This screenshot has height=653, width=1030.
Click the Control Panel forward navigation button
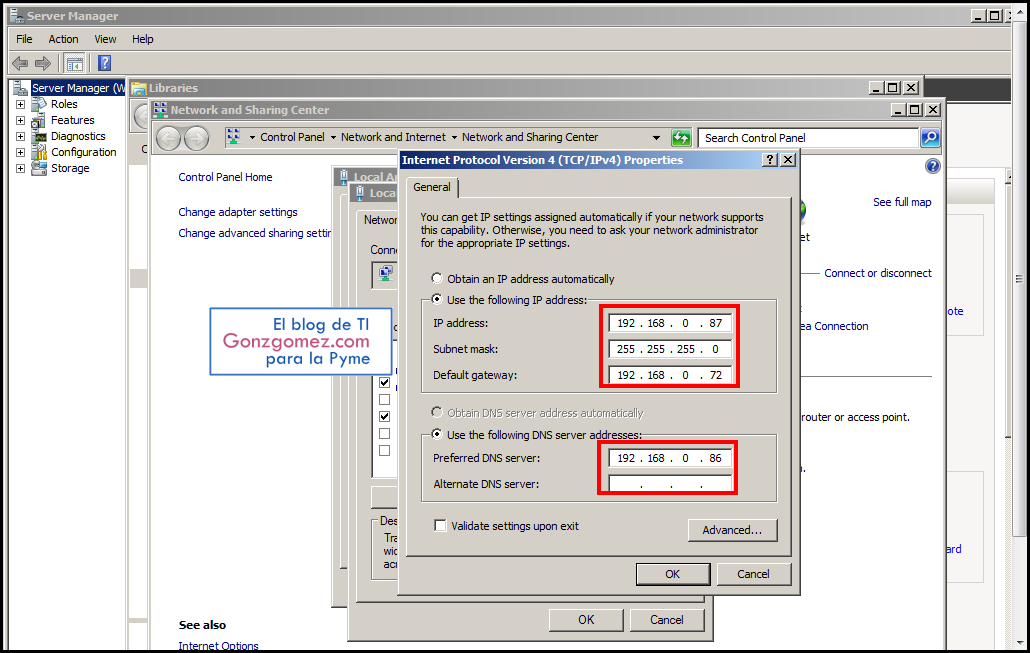point(196,138)
